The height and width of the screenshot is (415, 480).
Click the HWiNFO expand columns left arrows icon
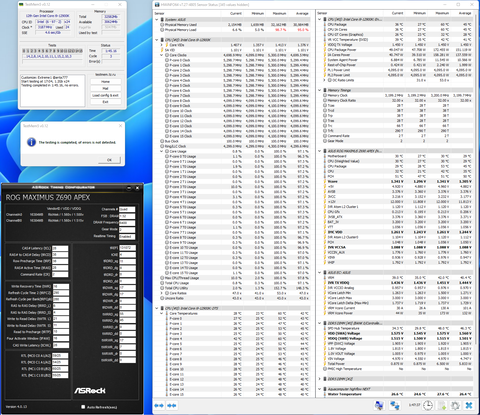[x=159, y=405]
